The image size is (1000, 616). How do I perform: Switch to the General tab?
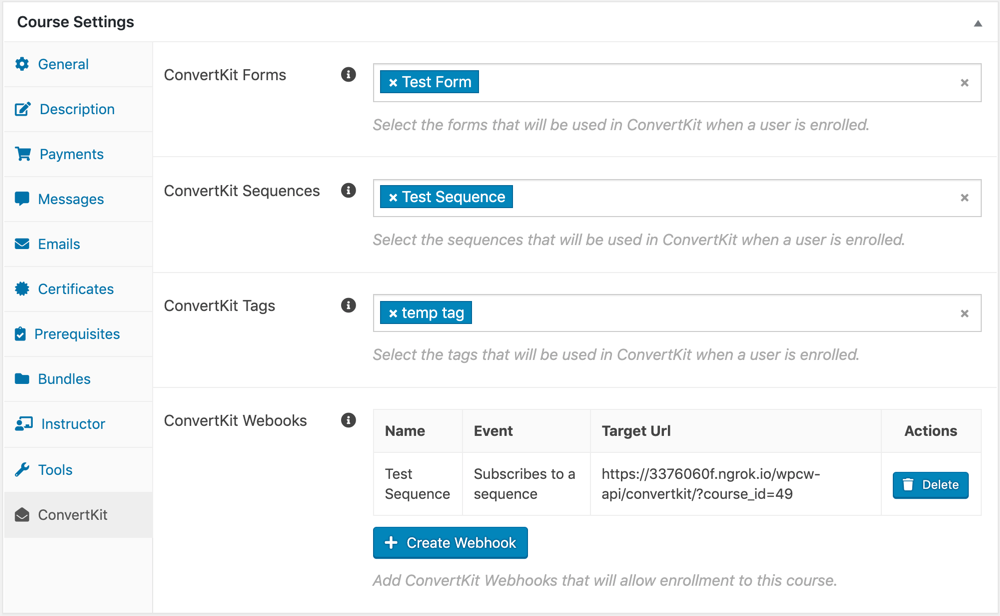tap(63, 64)
